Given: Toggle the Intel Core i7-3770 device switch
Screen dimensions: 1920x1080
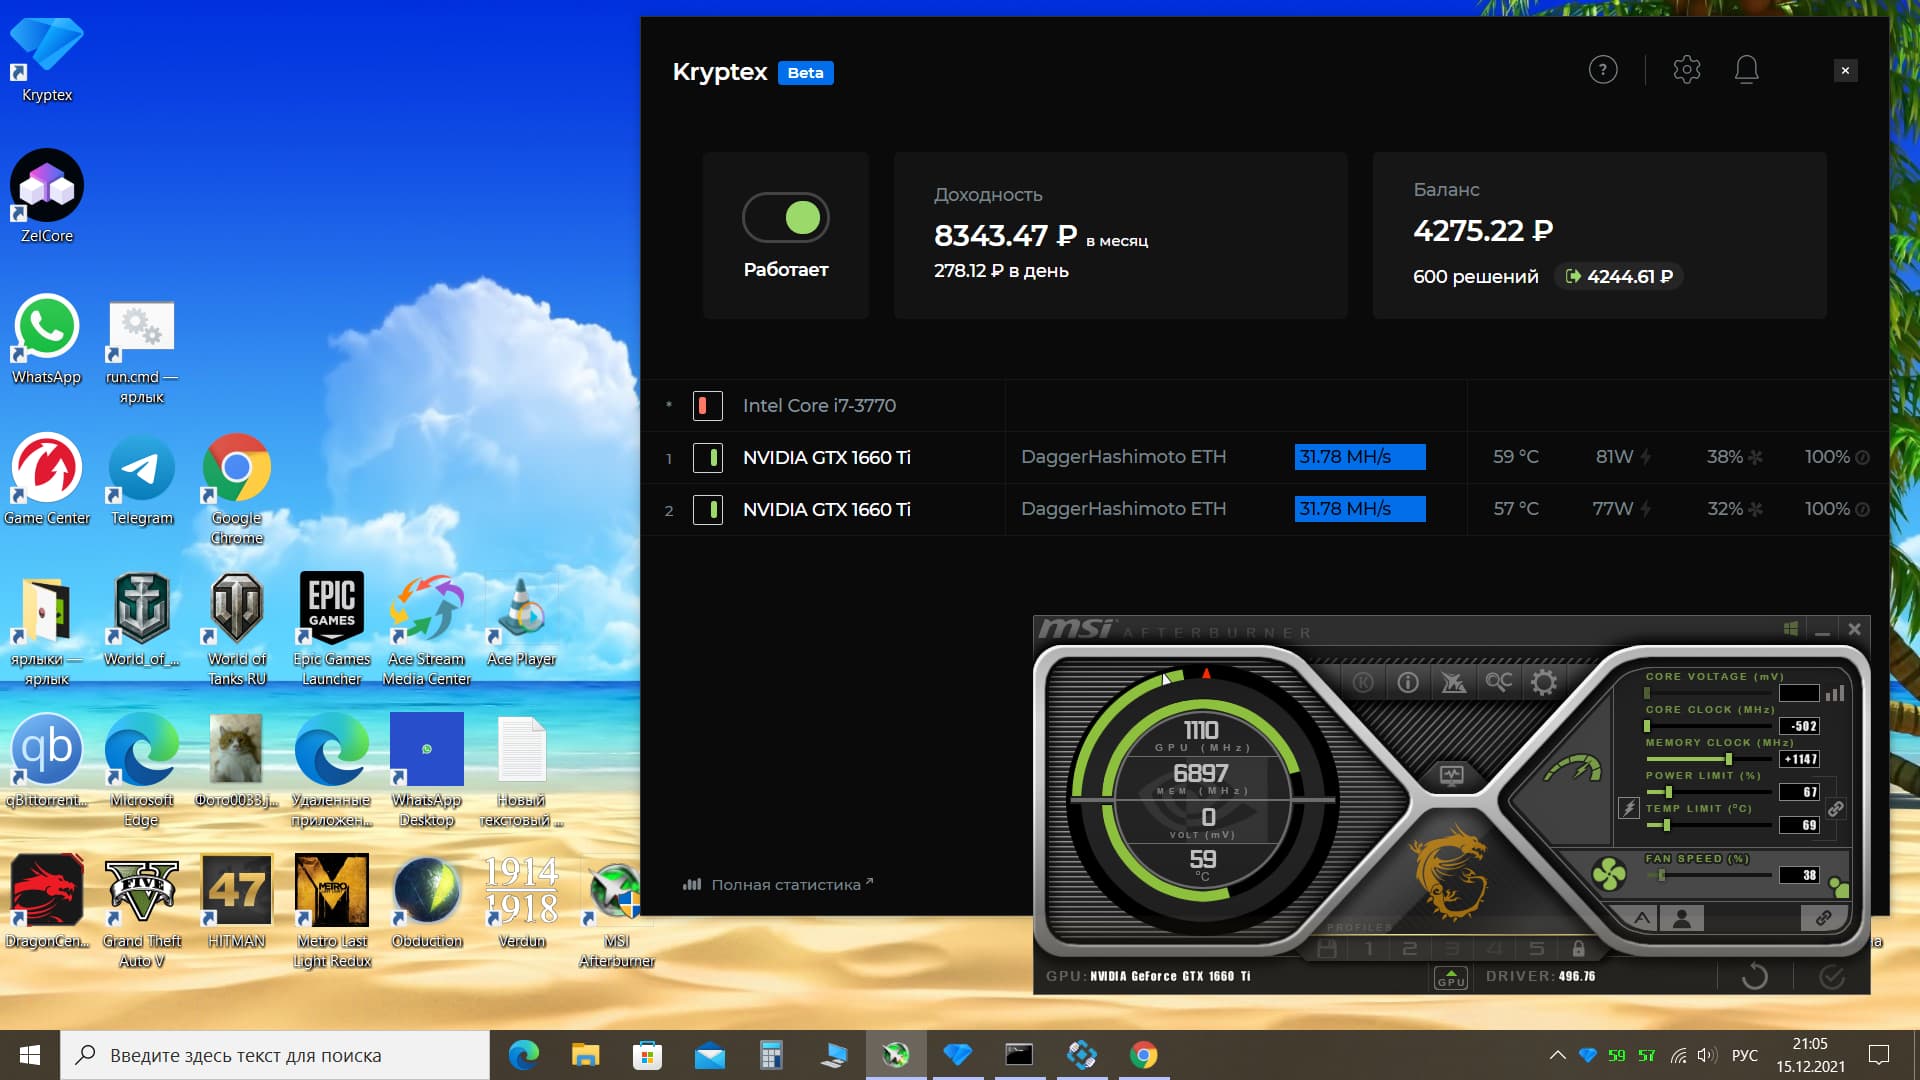Looking at the screenshot, I should coord(708,406).
